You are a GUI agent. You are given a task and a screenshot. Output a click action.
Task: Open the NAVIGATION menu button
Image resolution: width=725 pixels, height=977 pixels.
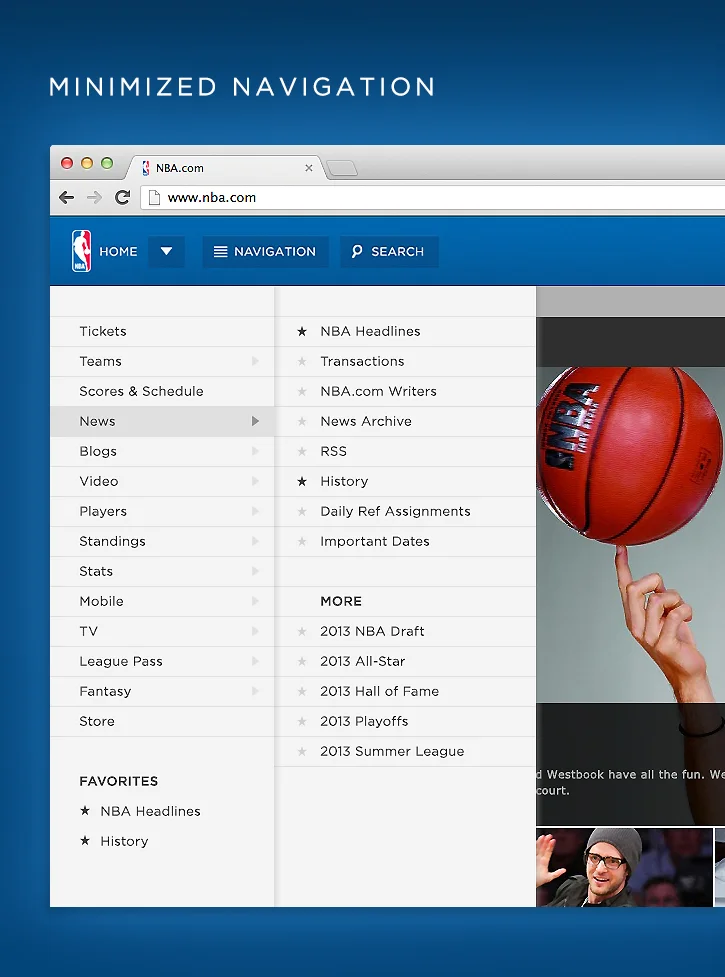265,251
